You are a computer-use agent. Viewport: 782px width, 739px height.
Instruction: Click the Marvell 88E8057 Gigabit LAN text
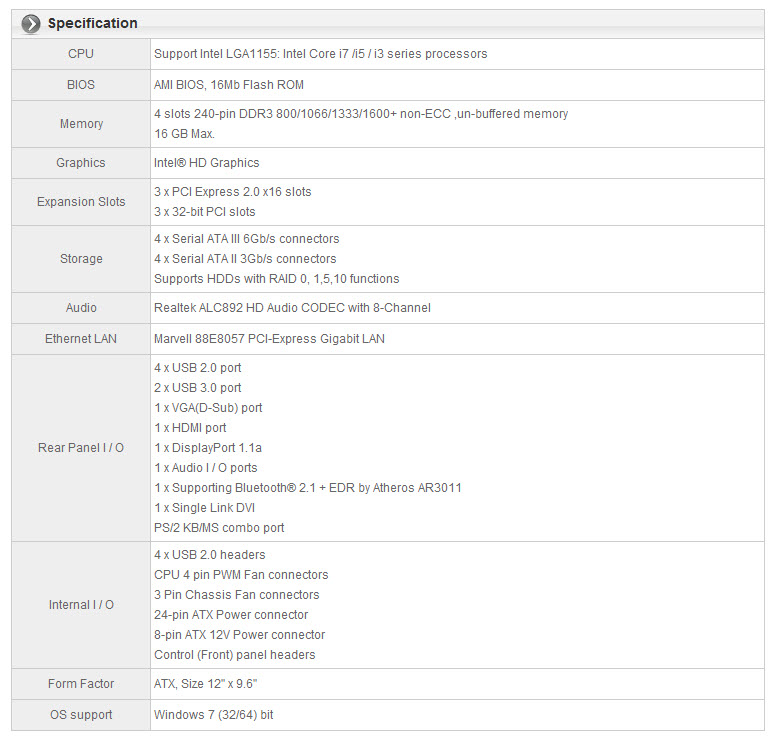269,339
